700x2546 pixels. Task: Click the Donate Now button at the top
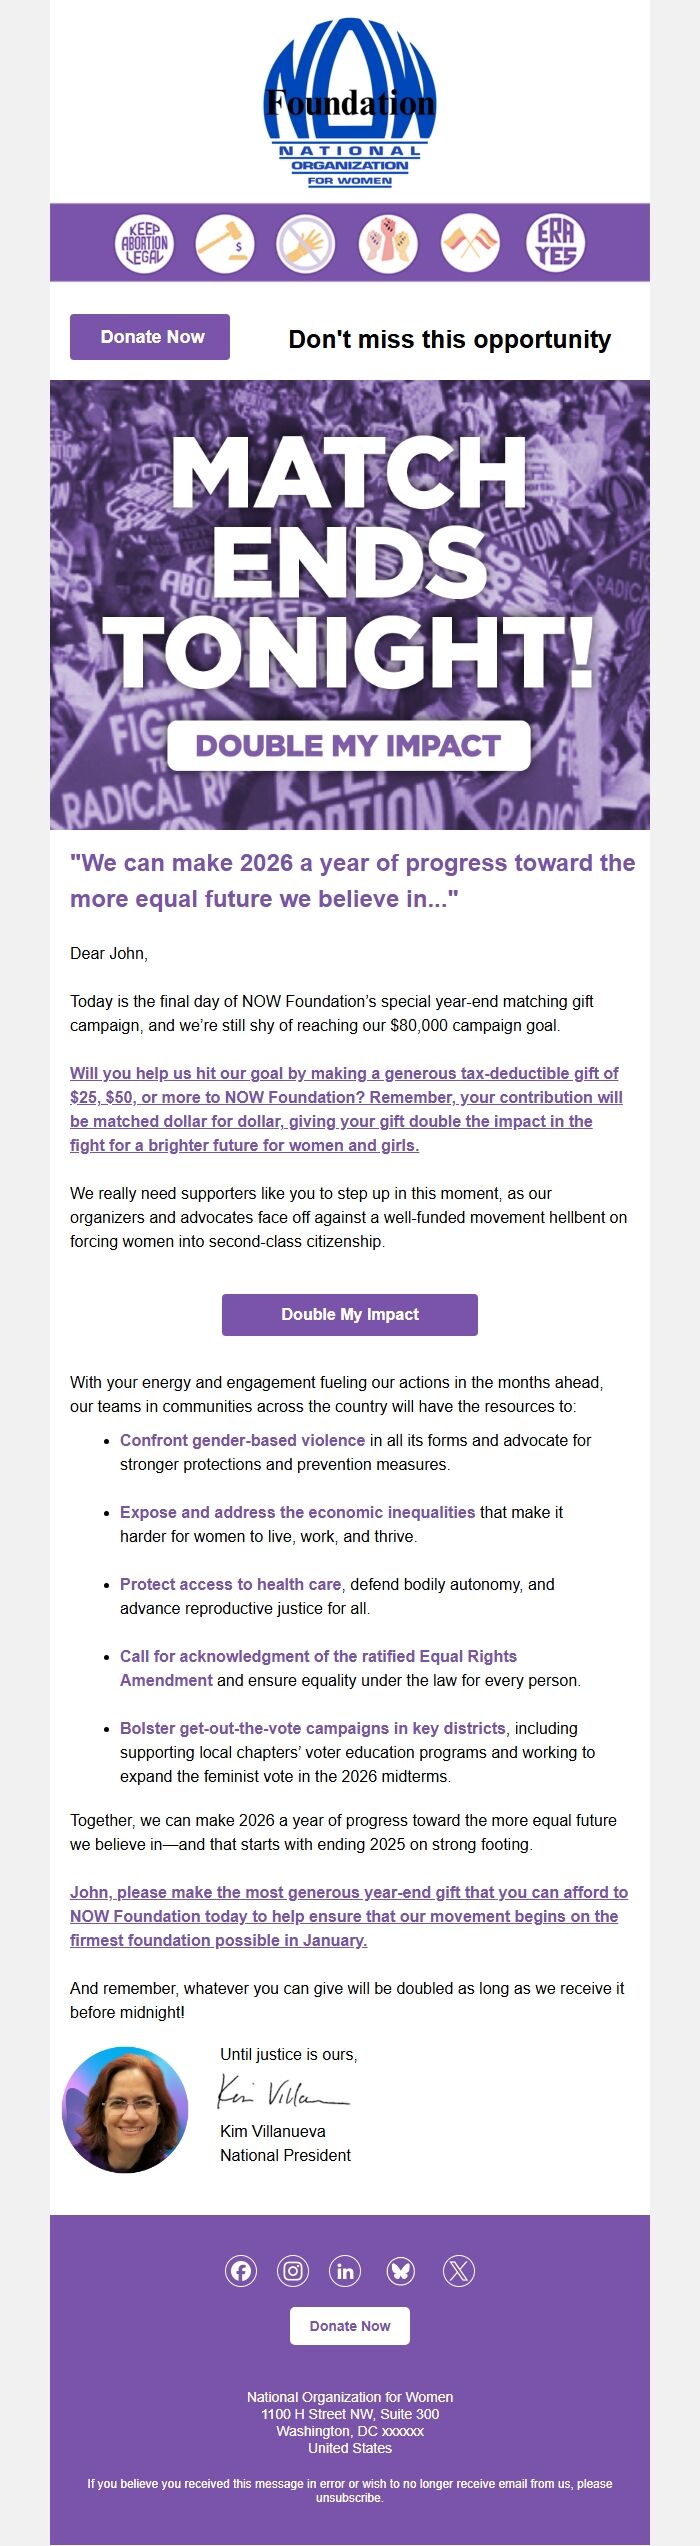point(150,337)
